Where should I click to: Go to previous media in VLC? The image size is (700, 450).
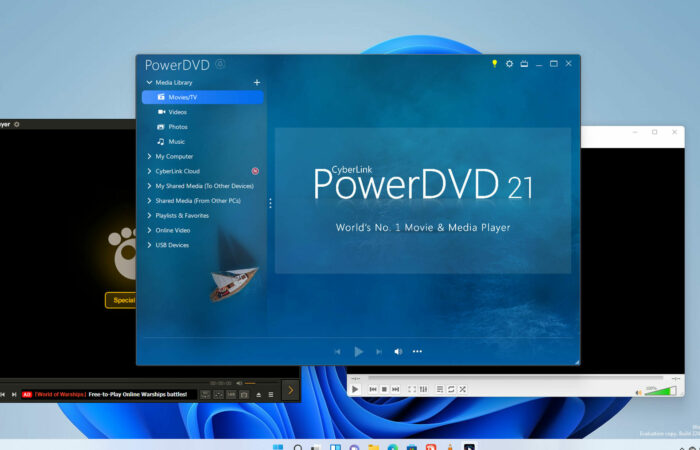(x=373, y=389)
